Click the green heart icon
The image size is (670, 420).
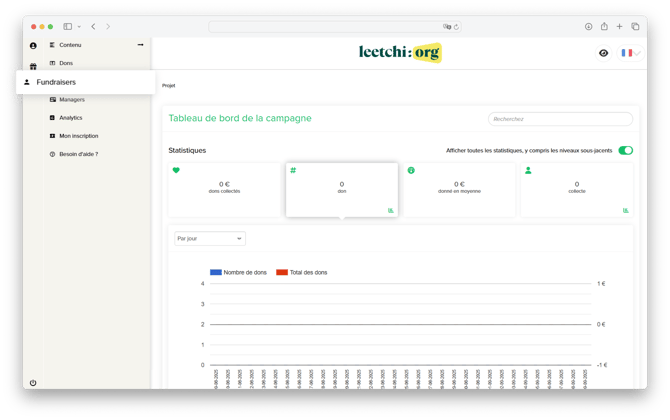[176, 170]
